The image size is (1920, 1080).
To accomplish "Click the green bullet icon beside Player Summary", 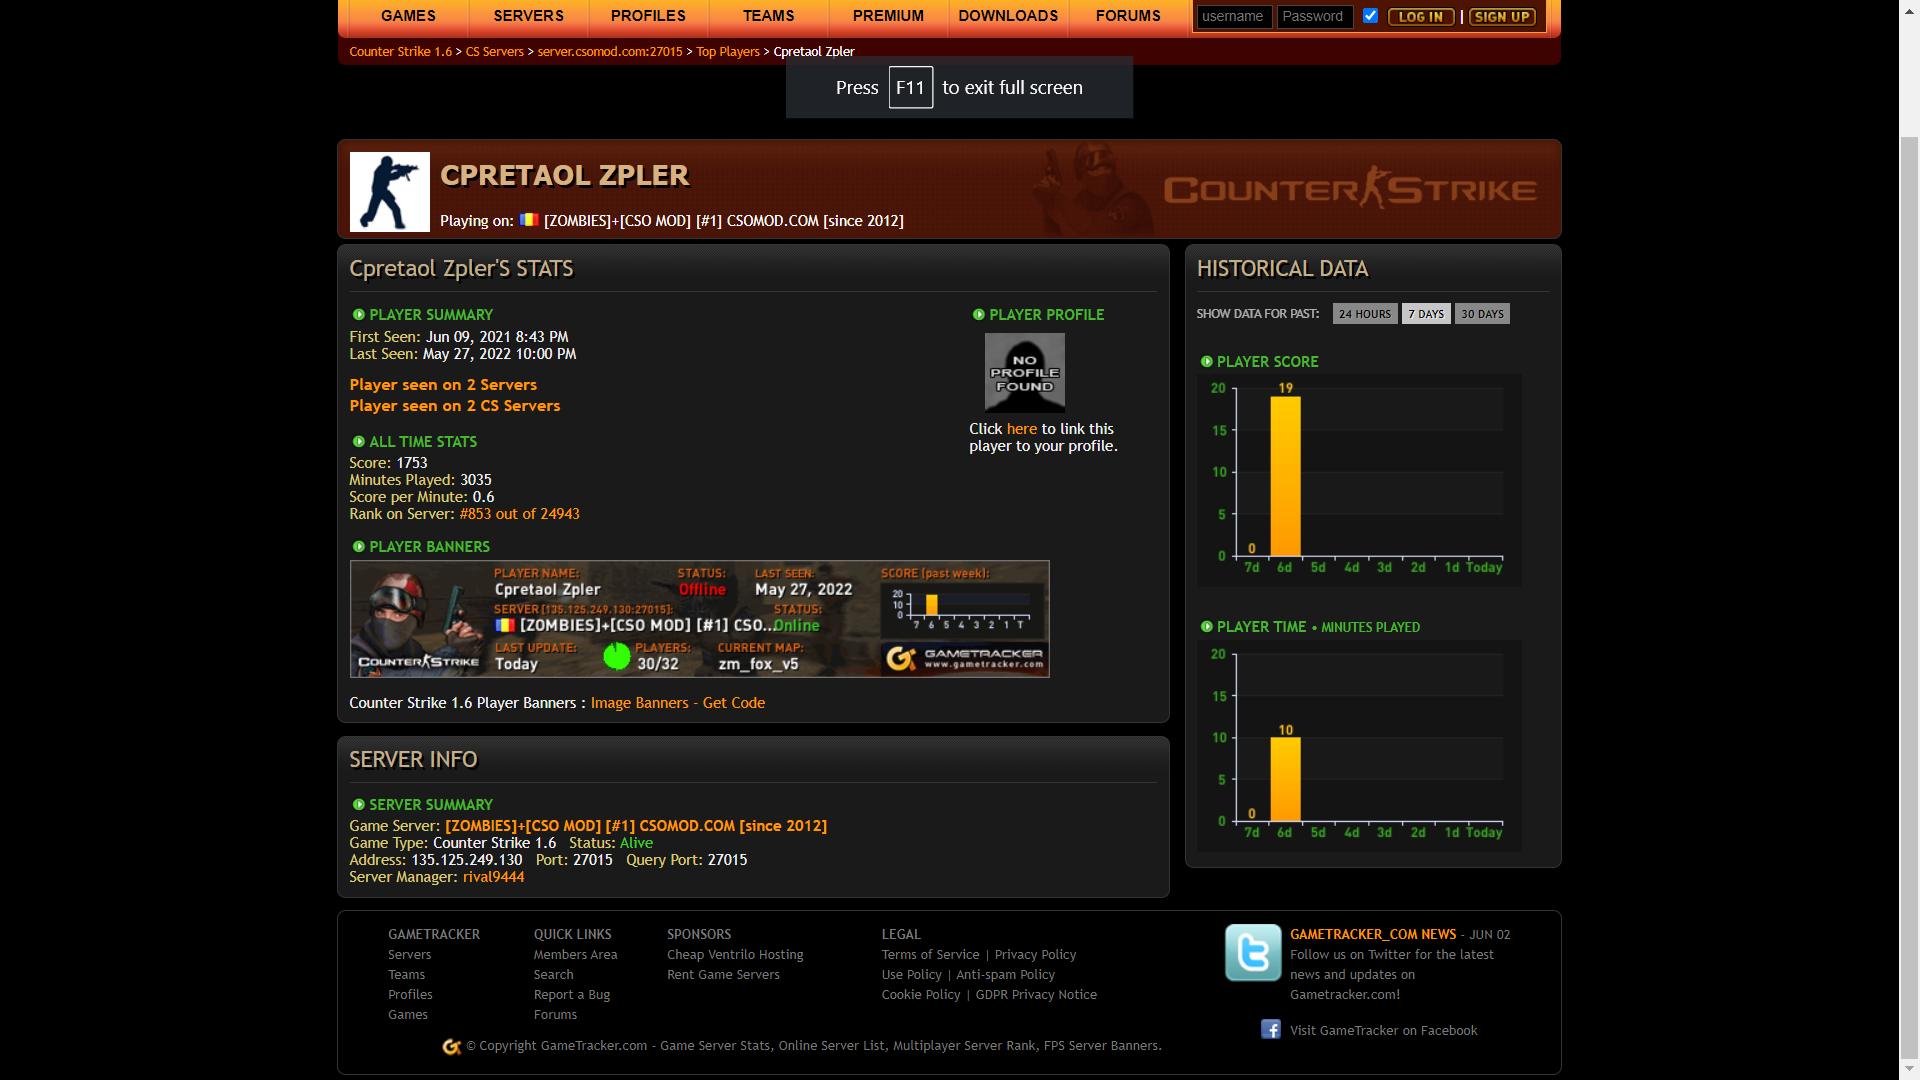I will coord(358,314).
